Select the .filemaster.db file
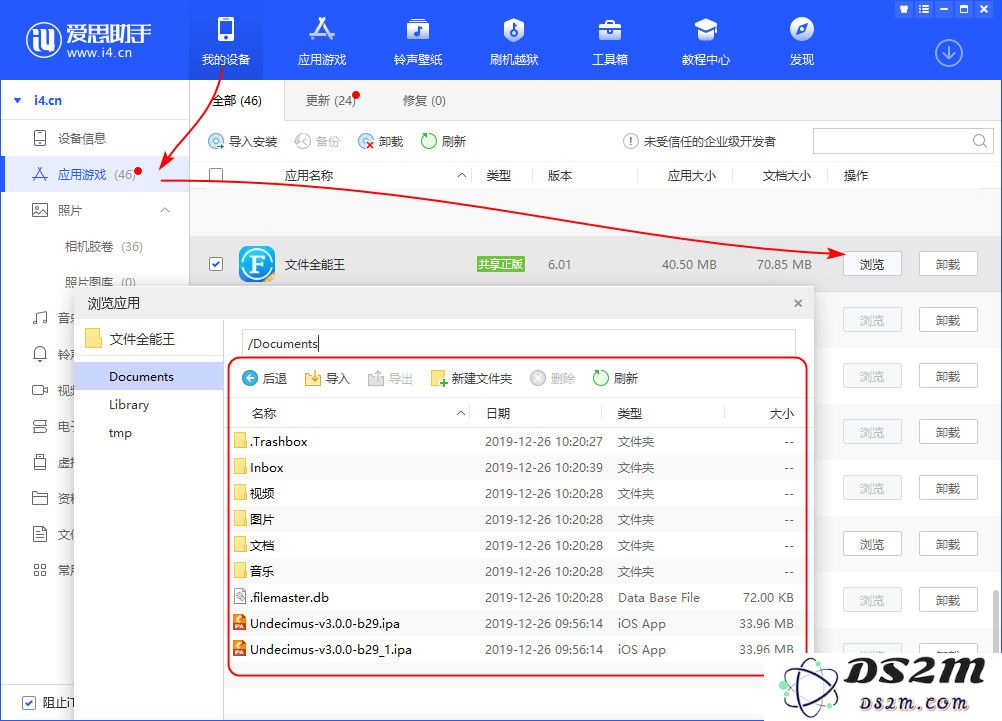 [x=514, y=598]
